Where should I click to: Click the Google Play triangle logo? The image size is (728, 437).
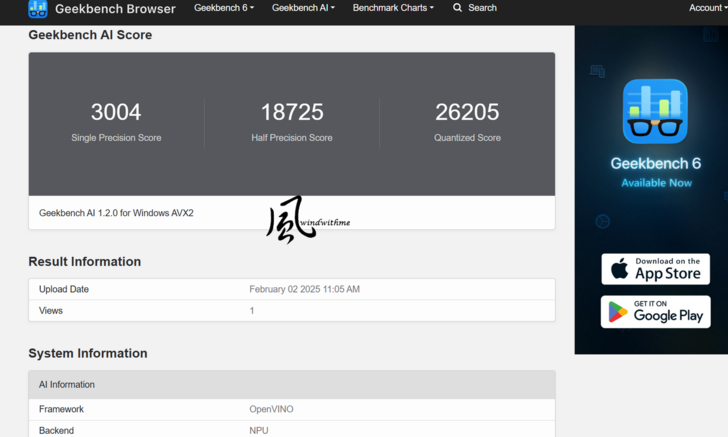pyautogui.click(x=618, y=312)
